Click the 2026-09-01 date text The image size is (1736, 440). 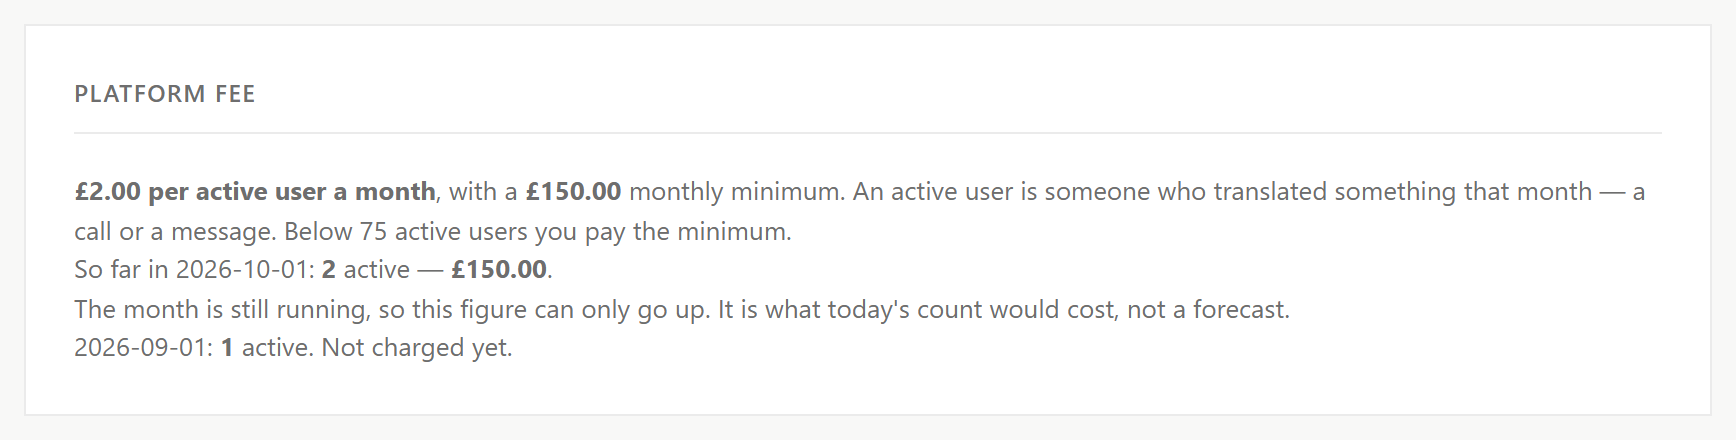pyautogui.click(x=144, y=348)
